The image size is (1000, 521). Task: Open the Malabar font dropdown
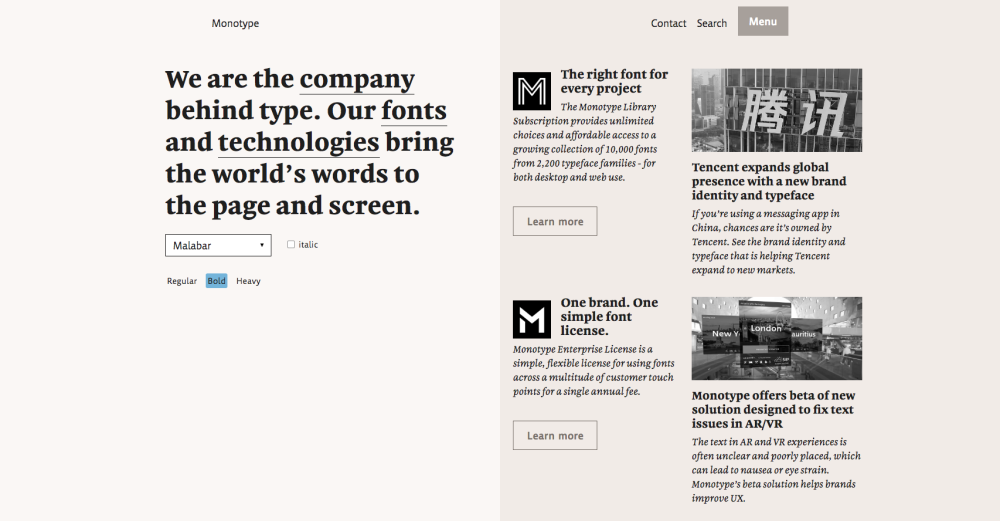click(x=218, y=246)
